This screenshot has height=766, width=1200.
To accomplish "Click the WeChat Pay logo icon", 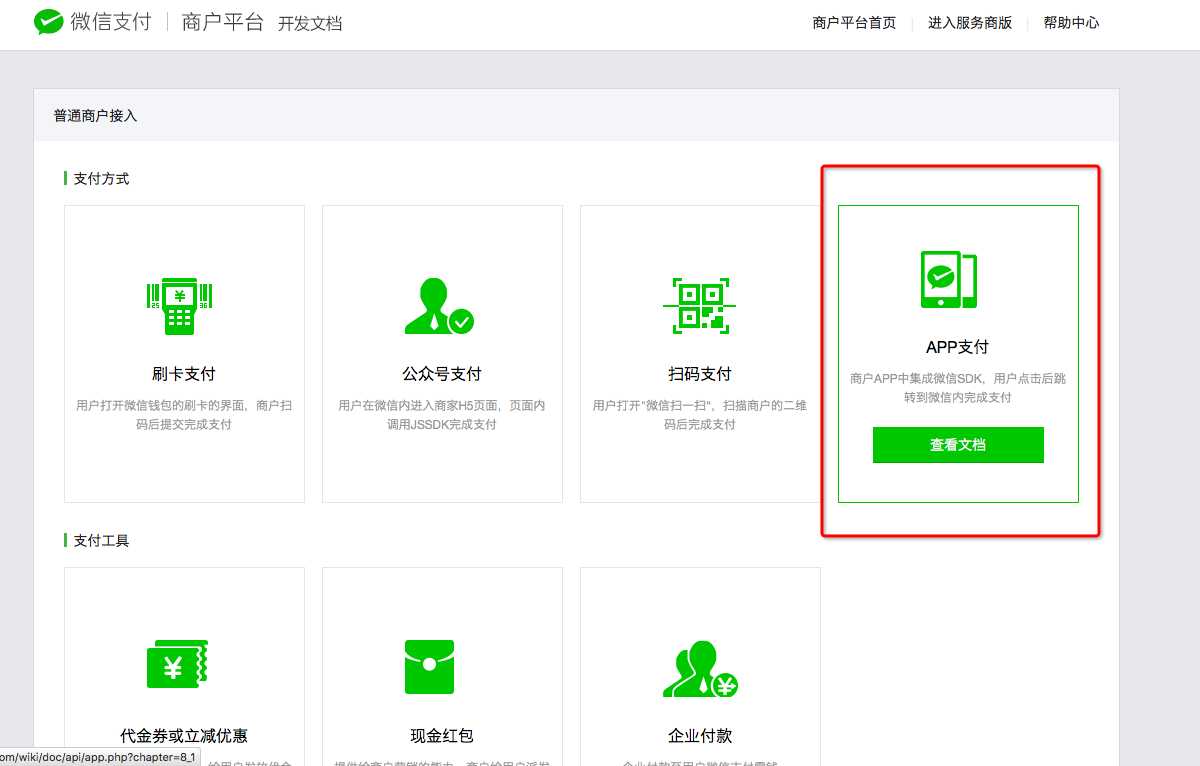I will (x=49, y=22).
